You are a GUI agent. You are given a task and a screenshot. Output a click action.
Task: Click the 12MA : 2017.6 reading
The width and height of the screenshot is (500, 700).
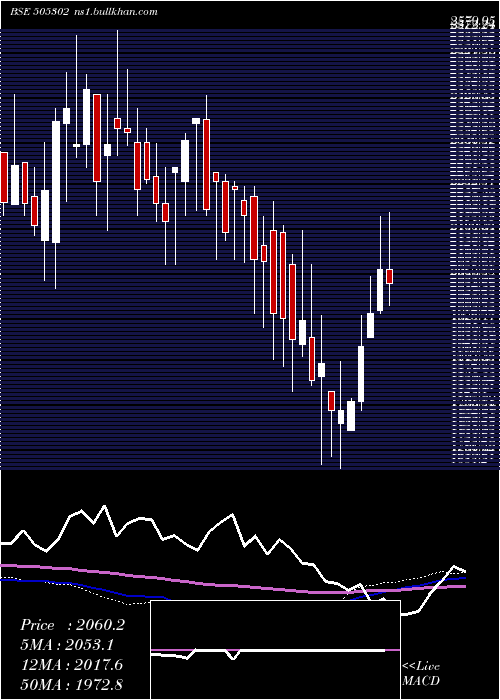click(72, 665)
